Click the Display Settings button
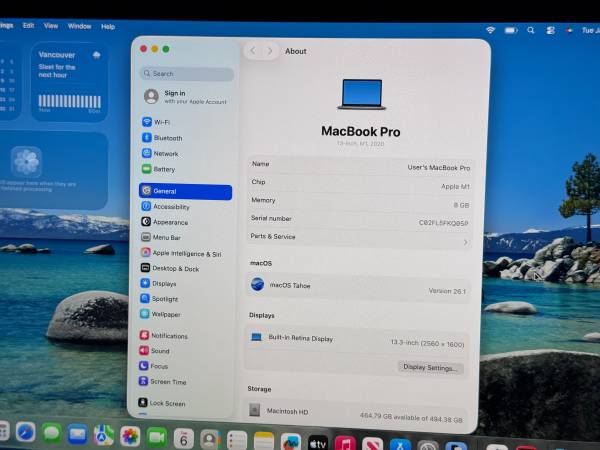The height and width of the screenshot is (450, 600). pyautogui.click(x=431, y=367)
